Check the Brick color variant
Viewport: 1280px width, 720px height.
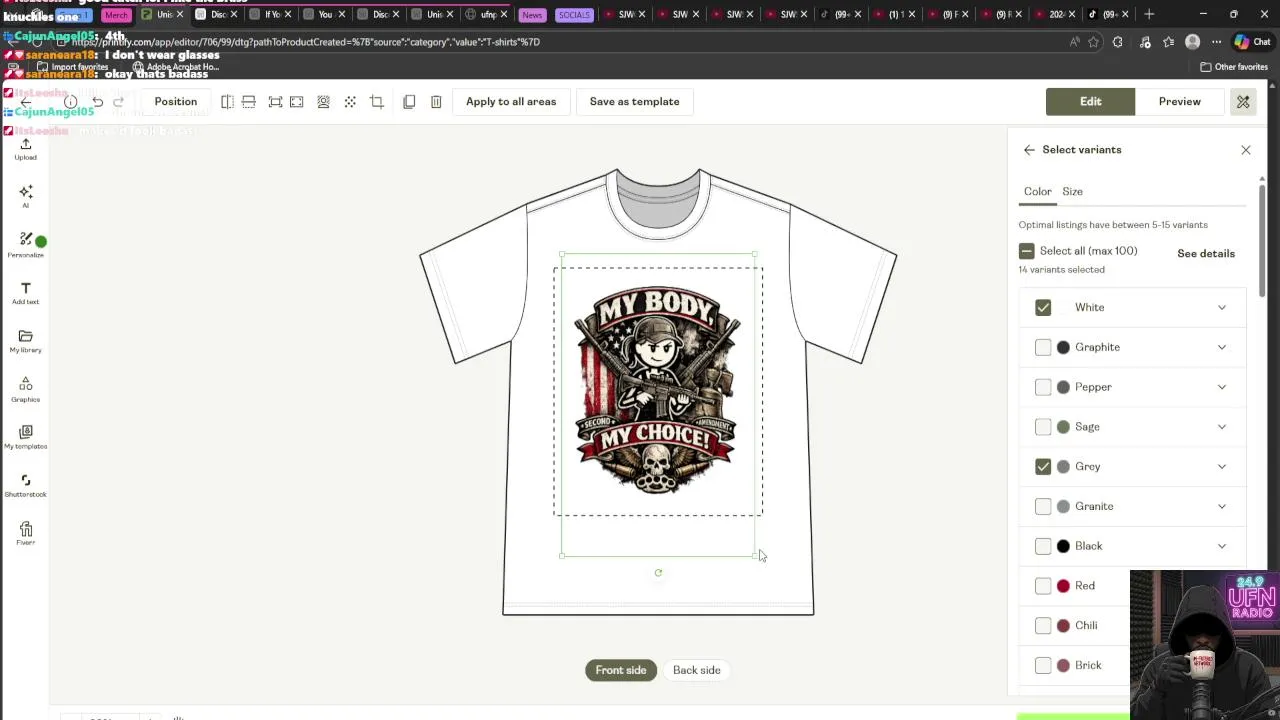1043,665
